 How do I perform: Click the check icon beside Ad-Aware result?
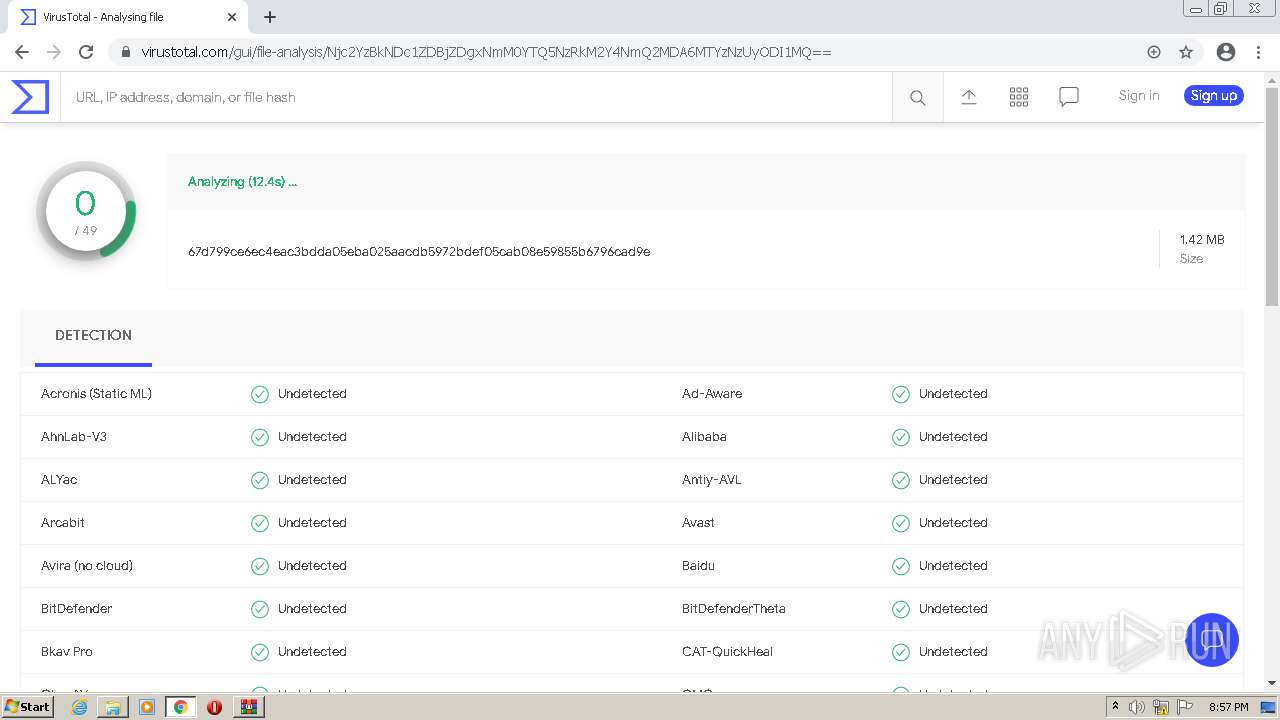[x=901, y=394]
